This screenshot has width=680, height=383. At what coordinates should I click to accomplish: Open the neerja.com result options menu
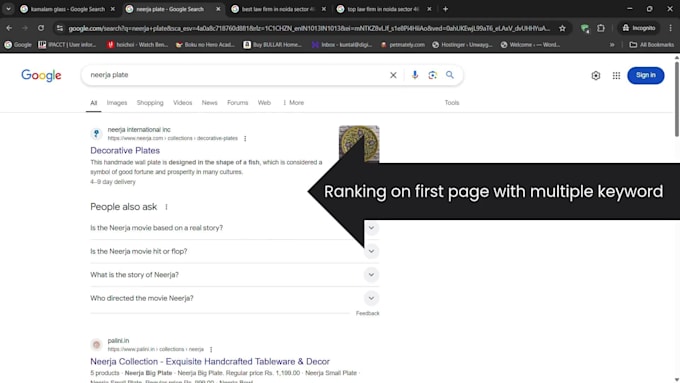pos(245,138)
